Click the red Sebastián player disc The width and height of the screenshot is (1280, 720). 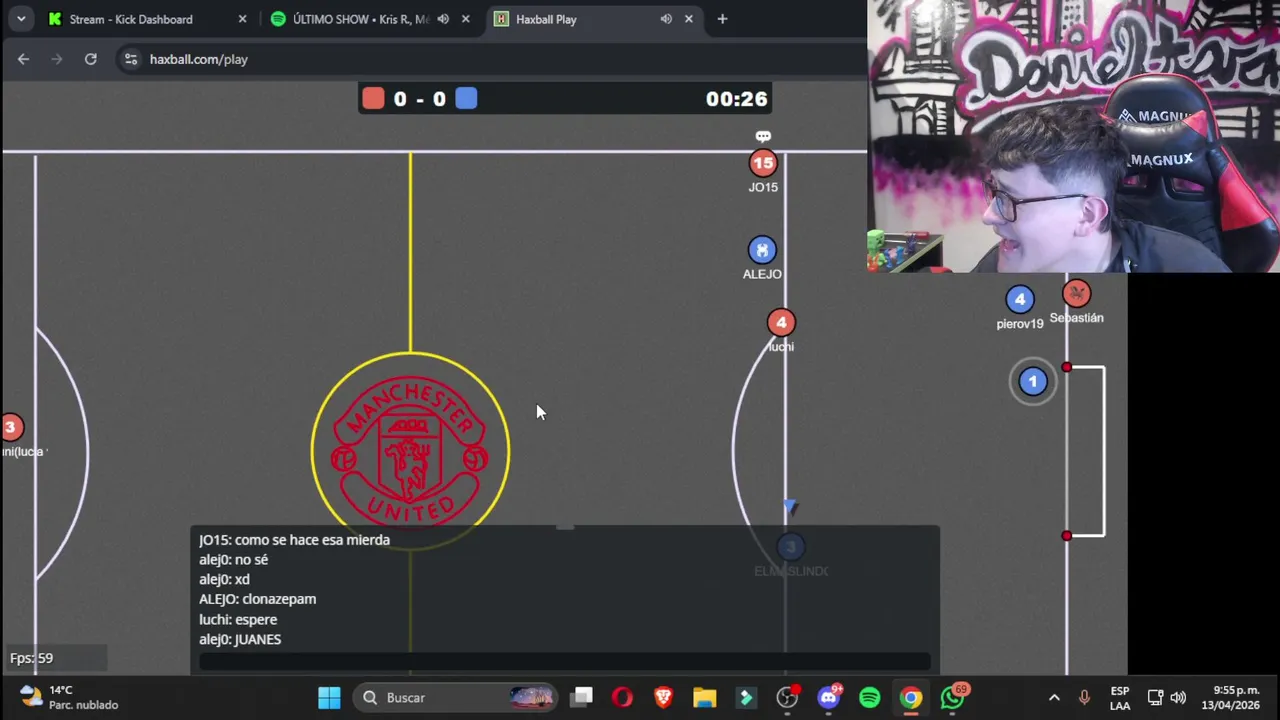(x=1076, y=293)
